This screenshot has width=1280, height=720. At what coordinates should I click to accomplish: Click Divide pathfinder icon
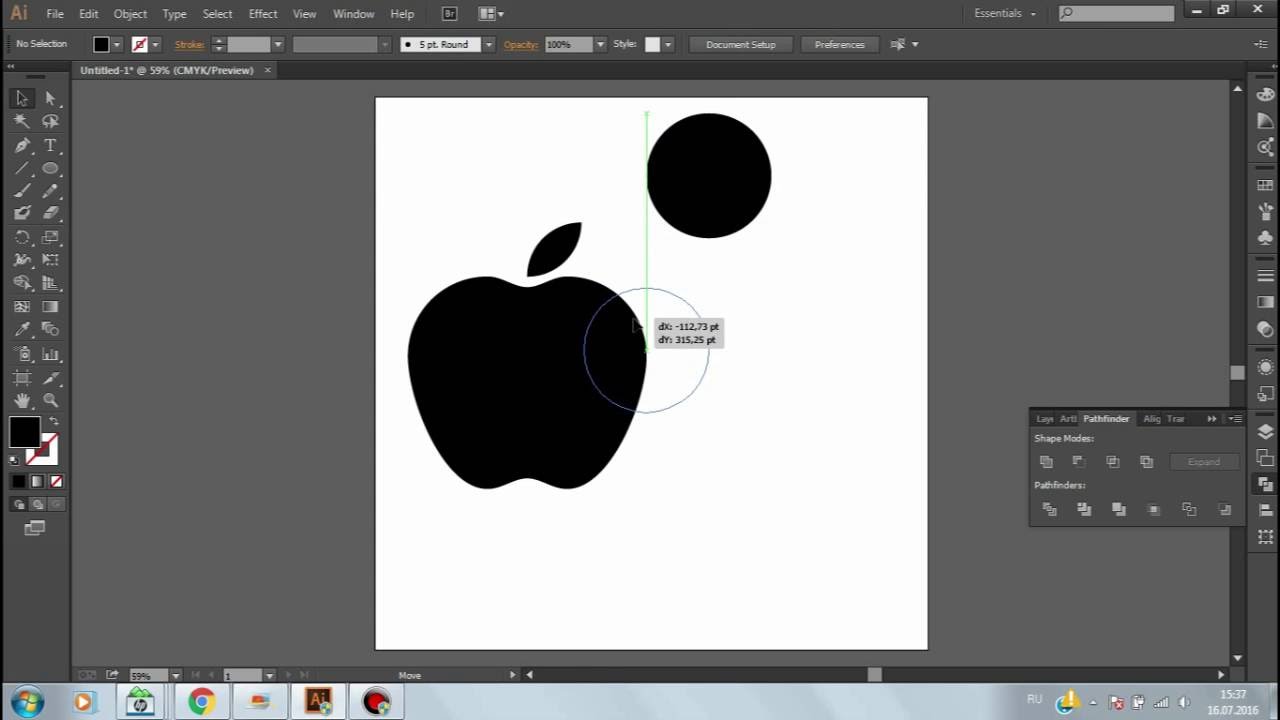click(x=1050, y=509)
